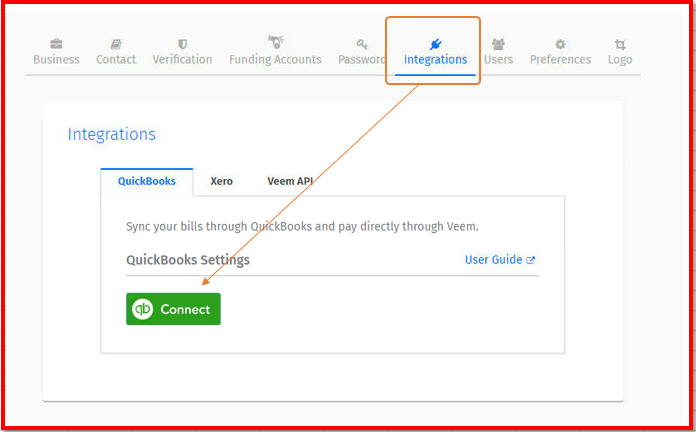Click the Contact card icon
The image size is (696, 432).
116,44
